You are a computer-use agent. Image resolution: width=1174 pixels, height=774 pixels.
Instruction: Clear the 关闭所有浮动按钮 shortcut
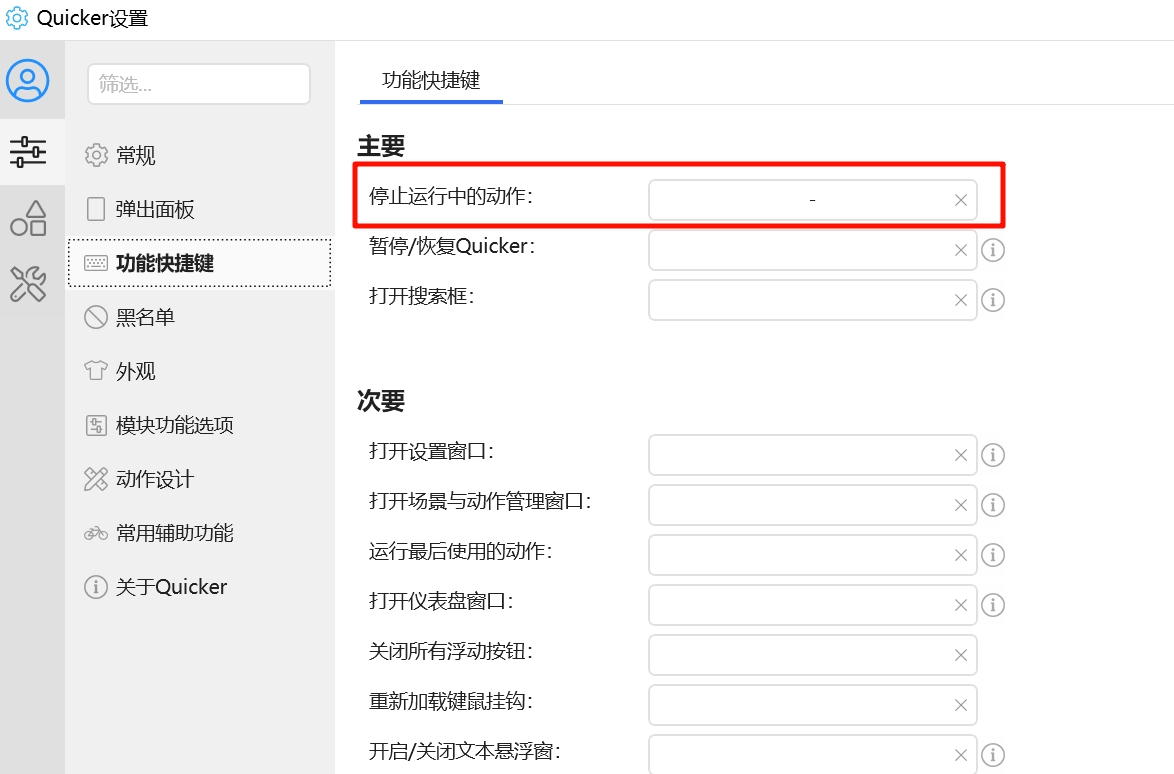[961, 655]
